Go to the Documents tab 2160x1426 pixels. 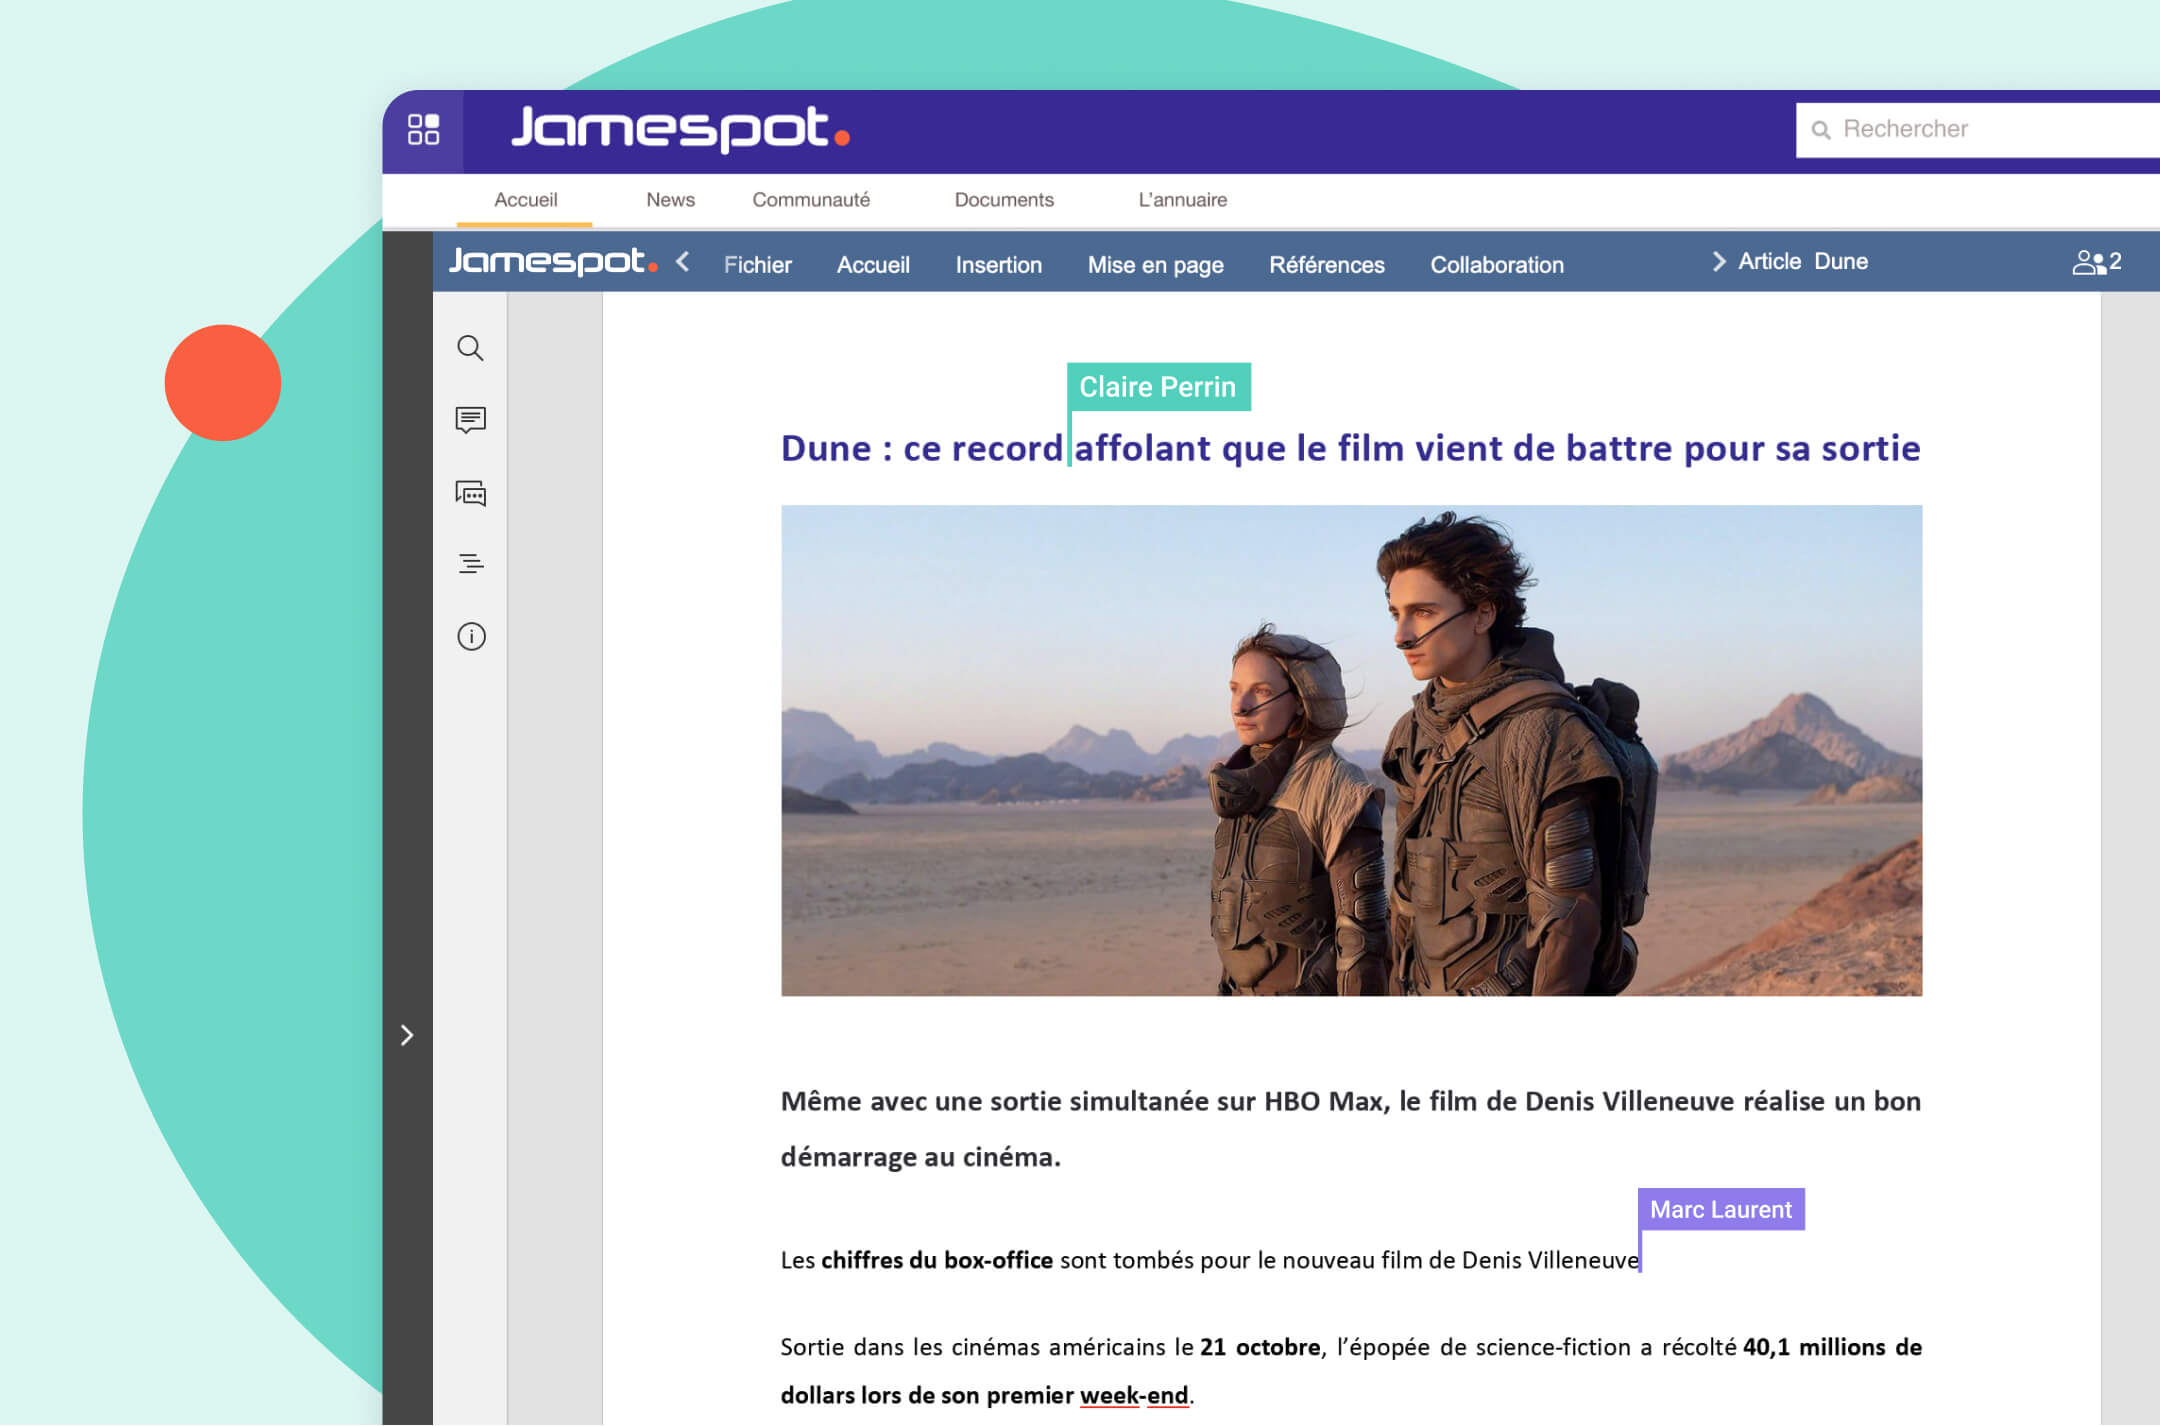(1004, 200)
